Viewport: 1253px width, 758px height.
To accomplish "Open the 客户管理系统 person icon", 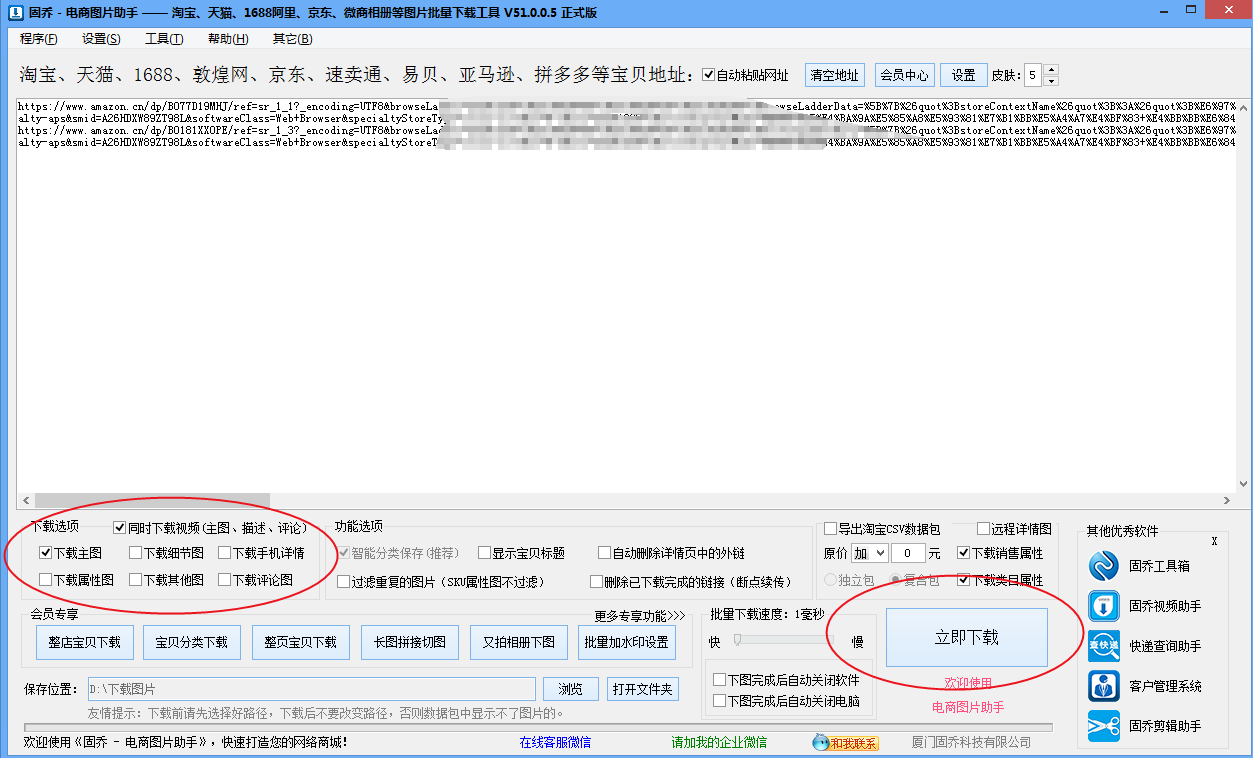I will [x=1104, y=686].
